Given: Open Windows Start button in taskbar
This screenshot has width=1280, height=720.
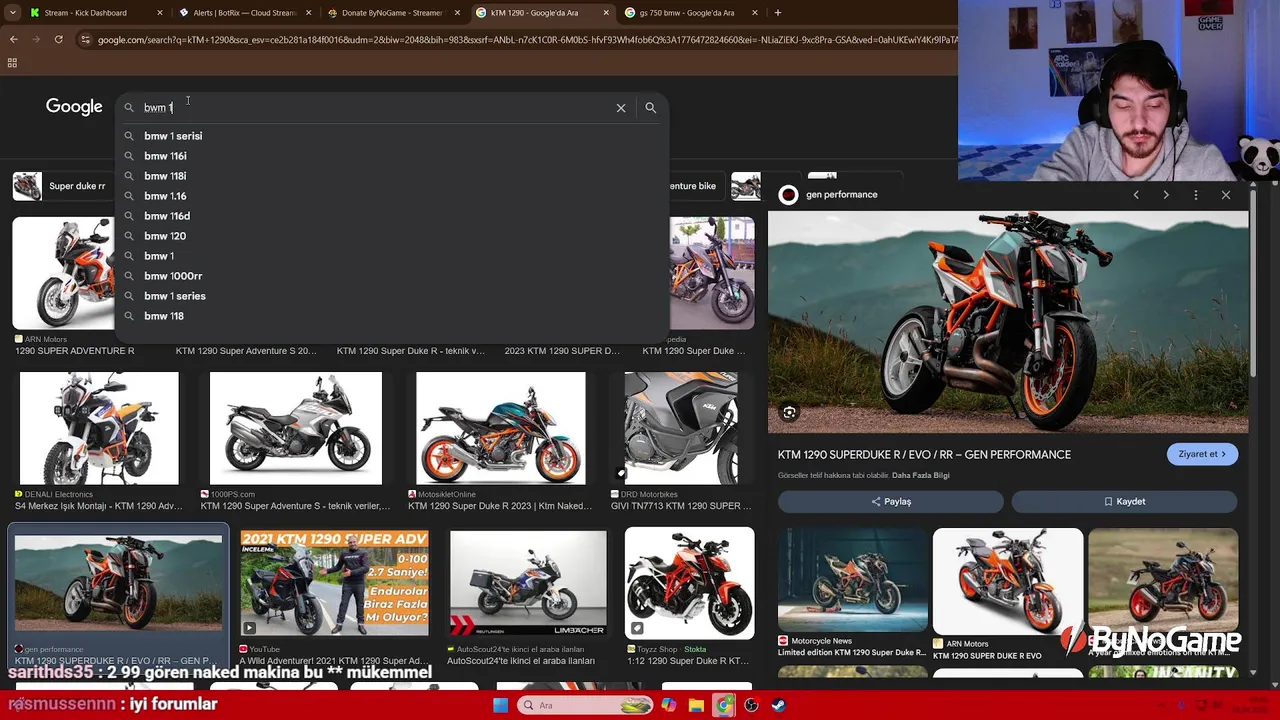Looking at the screenshot, I should coord(500,705).
